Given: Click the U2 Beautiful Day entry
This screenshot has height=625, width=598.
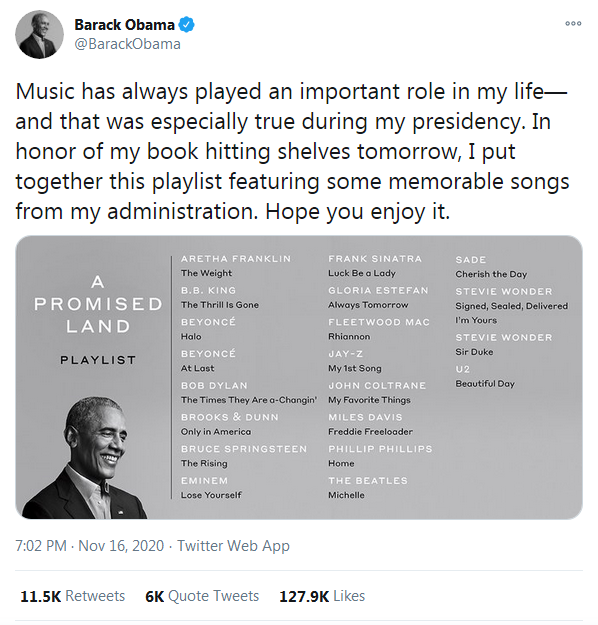Looking at the screenshot, I should tap(485, 376).
